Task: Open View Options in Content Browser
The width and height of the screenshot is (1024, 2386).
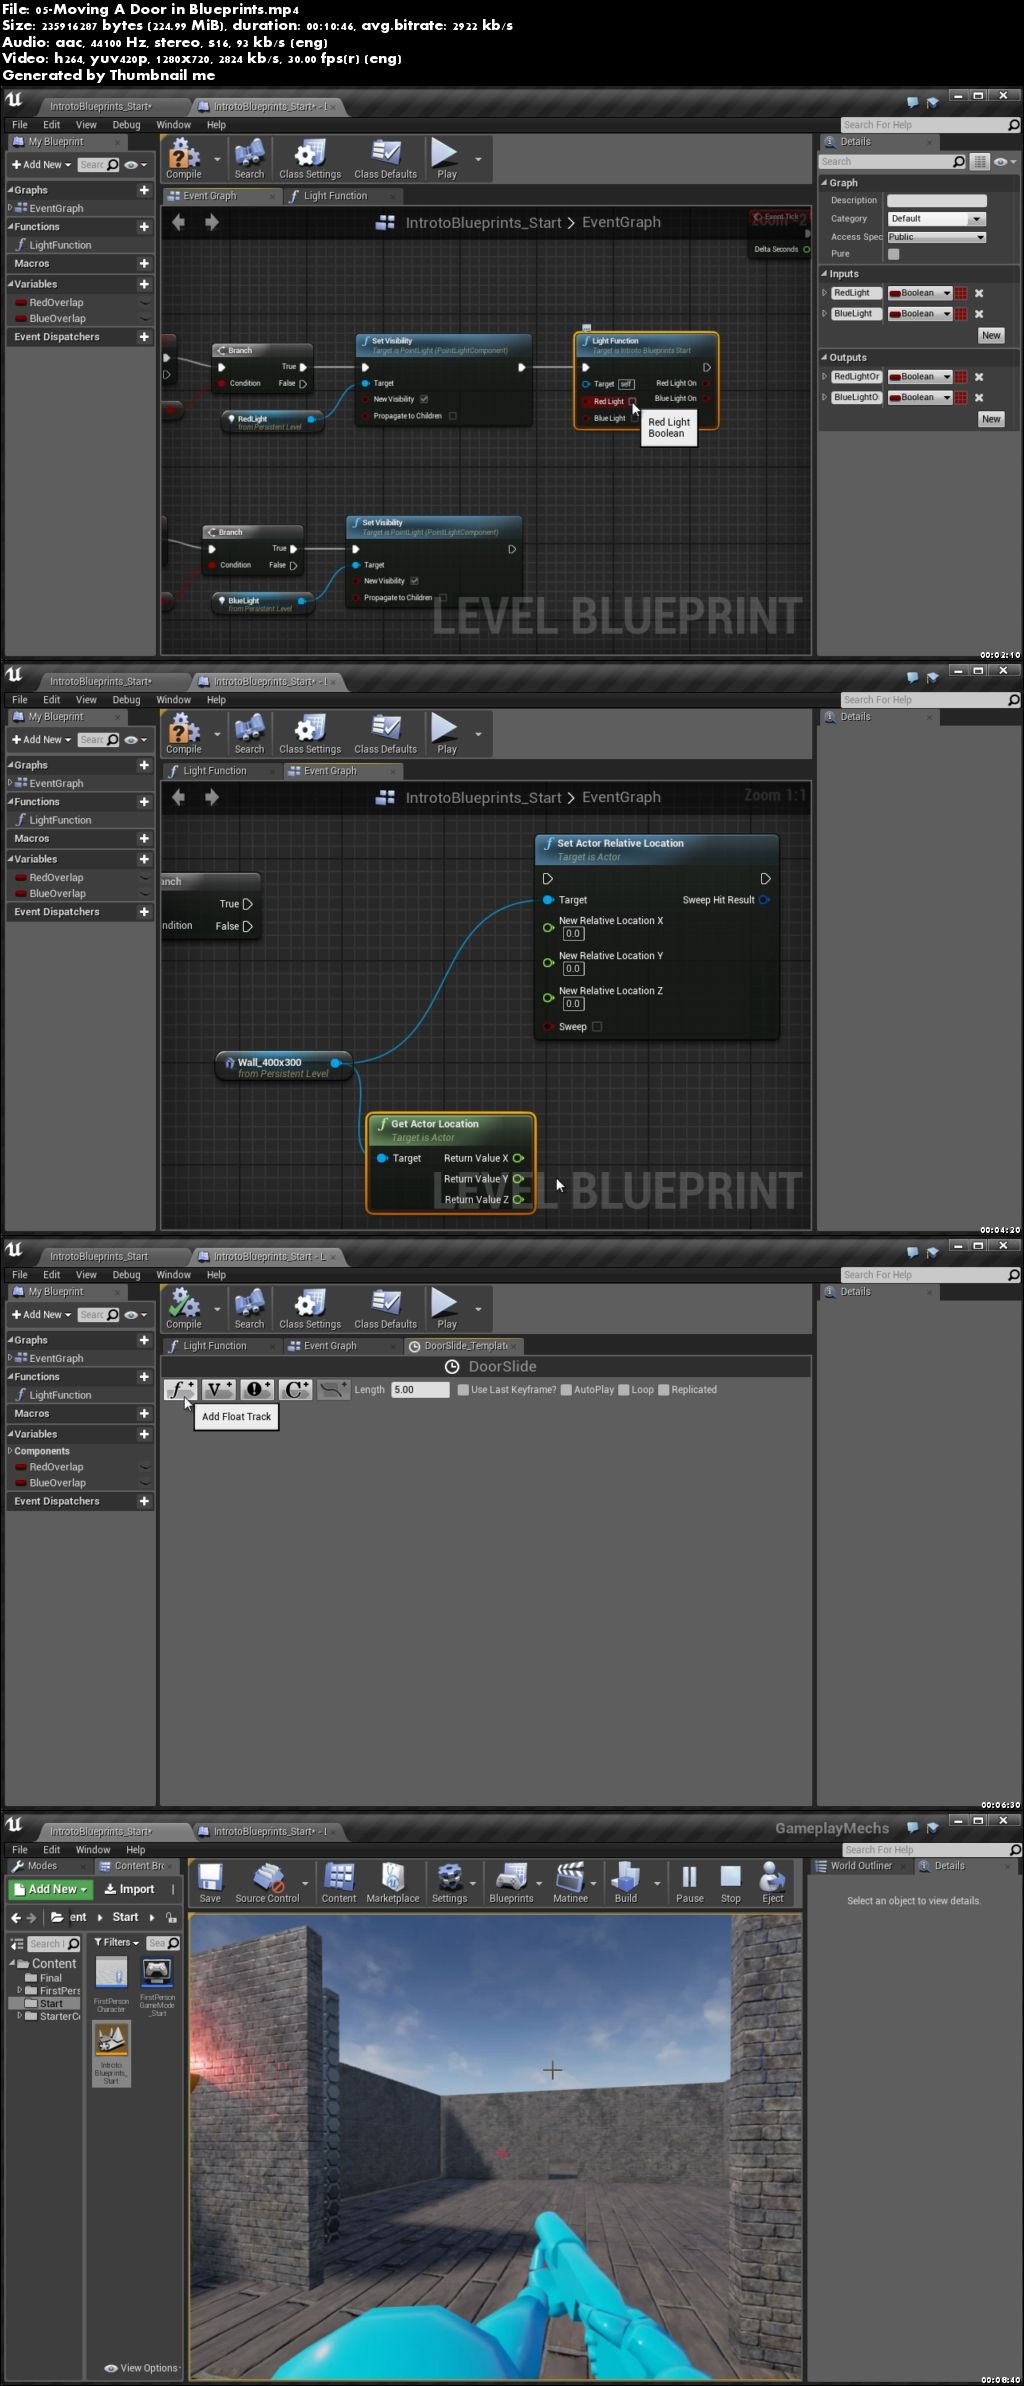Action: point(143,2368)
